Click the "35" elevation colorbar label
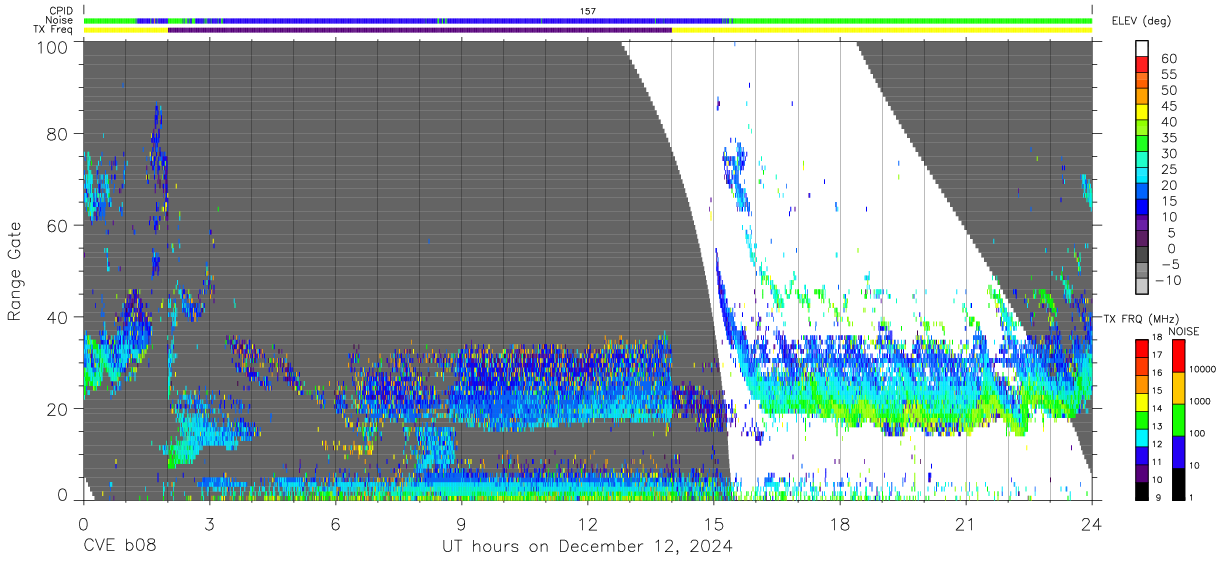This screenshot has width=1228, height=567. pyautogui.click(x=1168, y=138)
